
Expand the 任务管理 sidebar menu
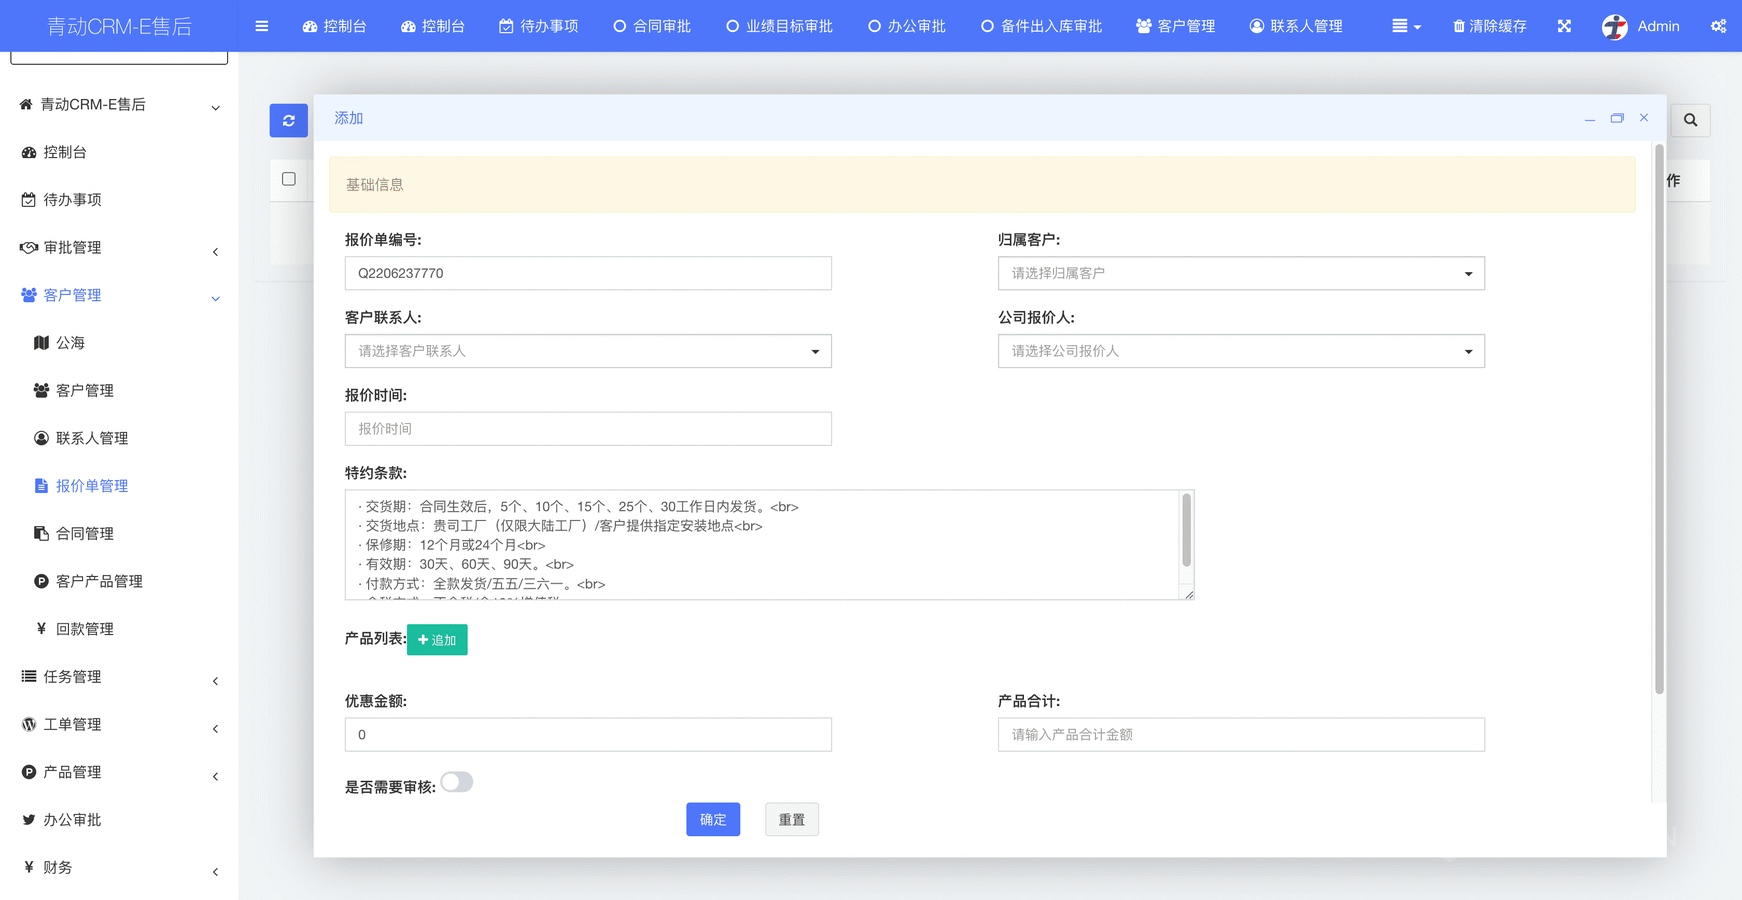point(118,677)
